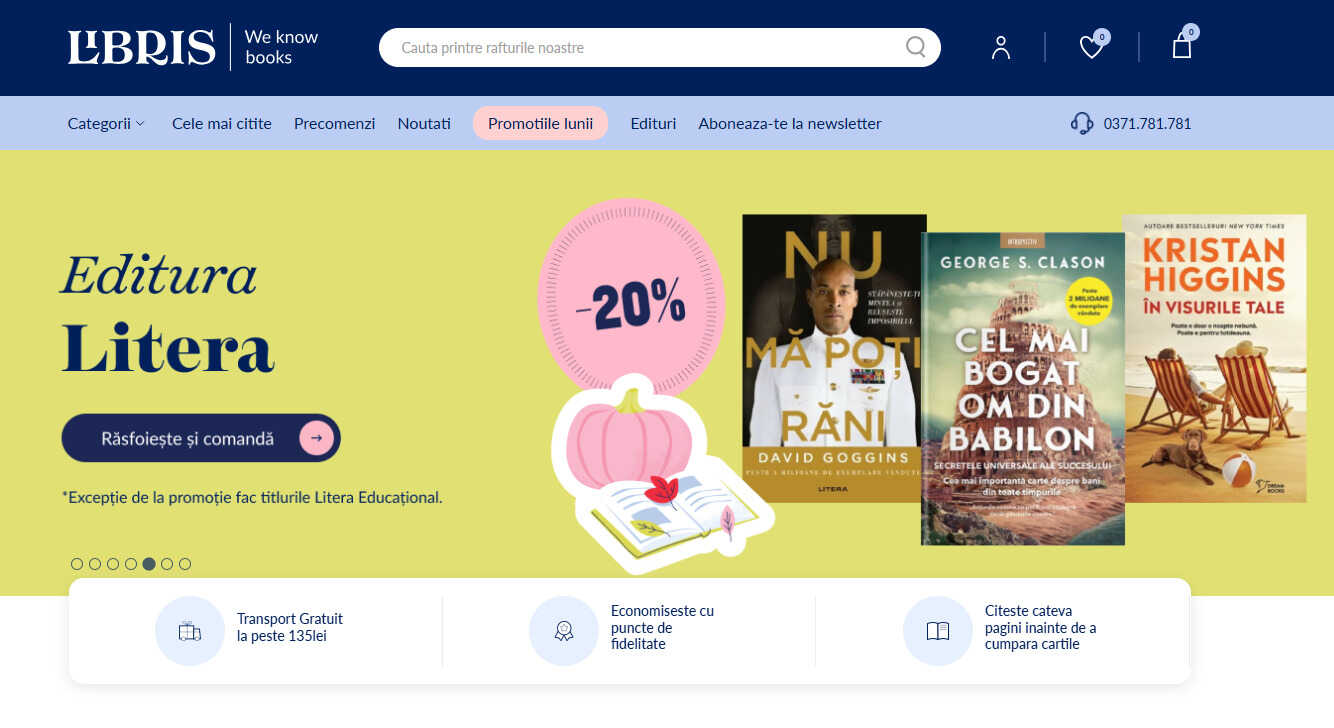Select the fourth carousel slide dot
The width and height of the screenshot is (1334, 728).
[x=131, y=564]
